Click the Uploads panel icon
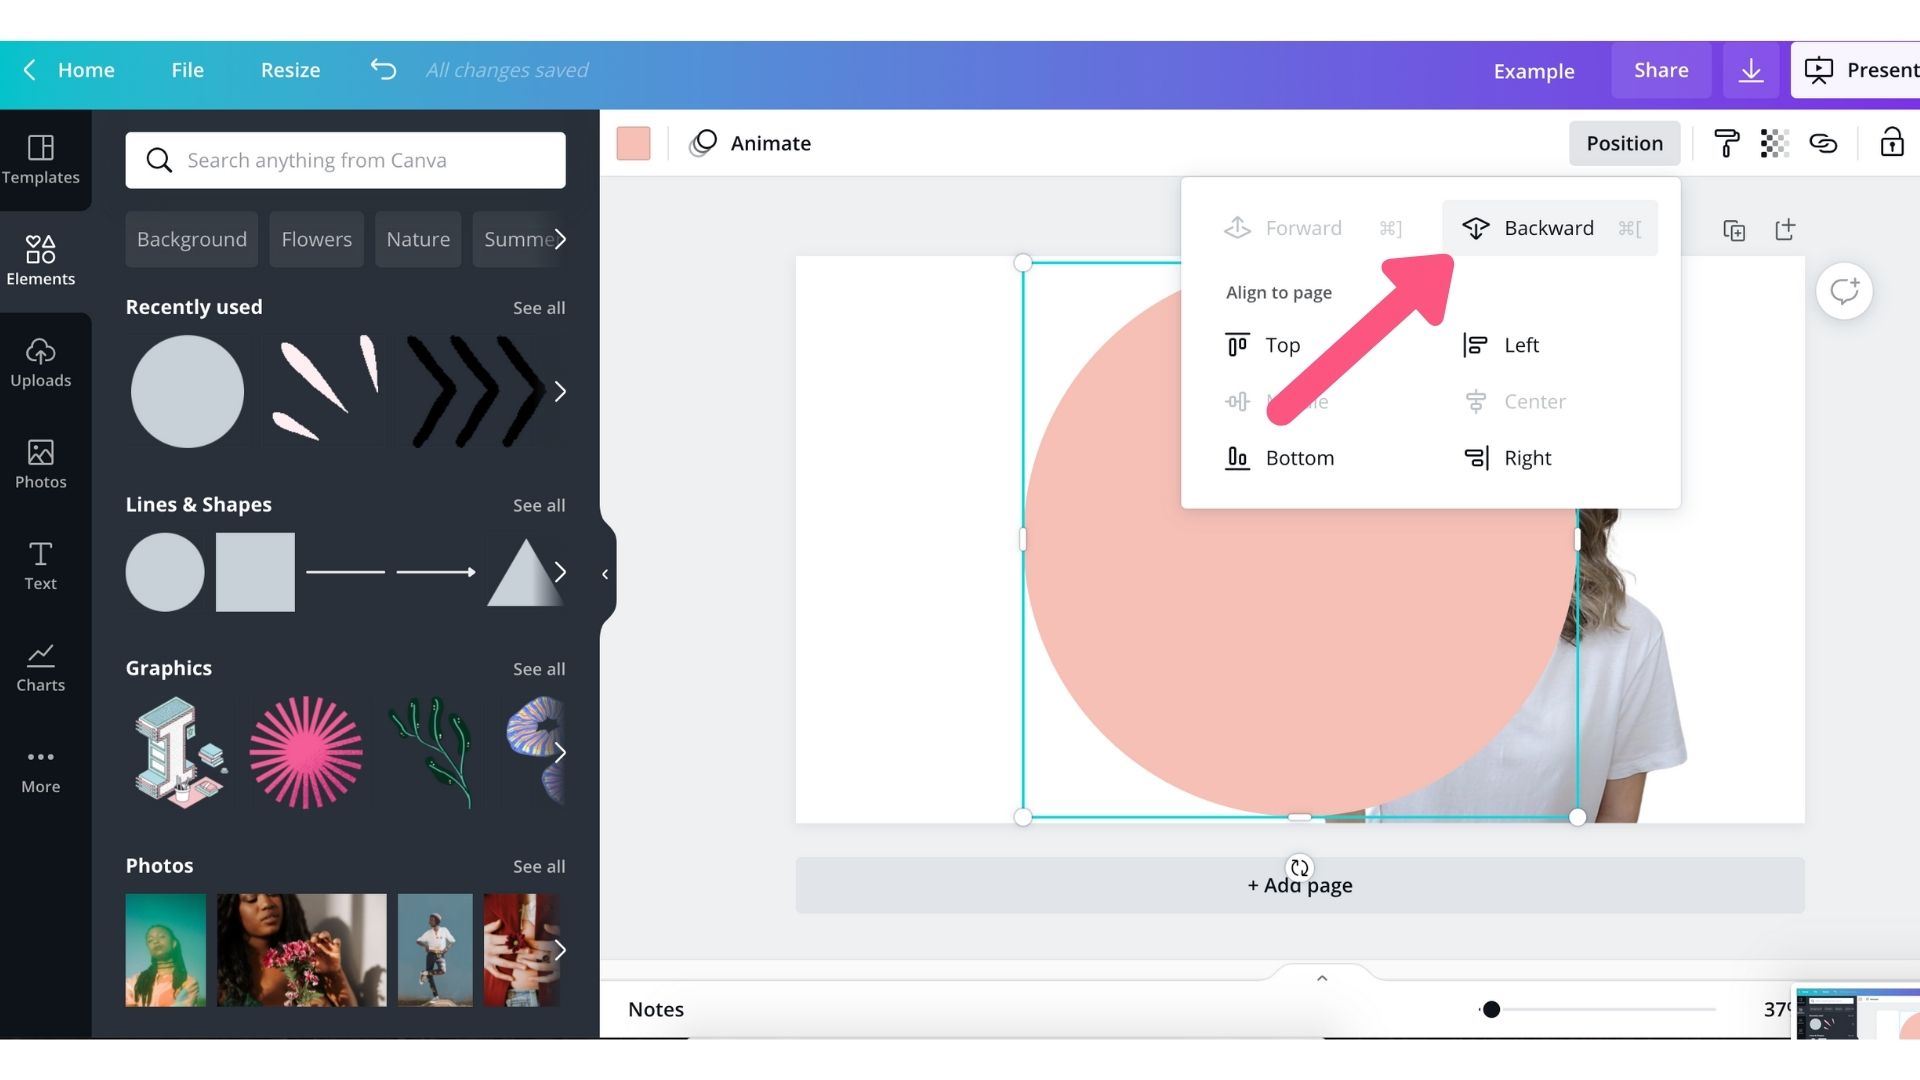The image size is (1920, 1080). [40, 363]
